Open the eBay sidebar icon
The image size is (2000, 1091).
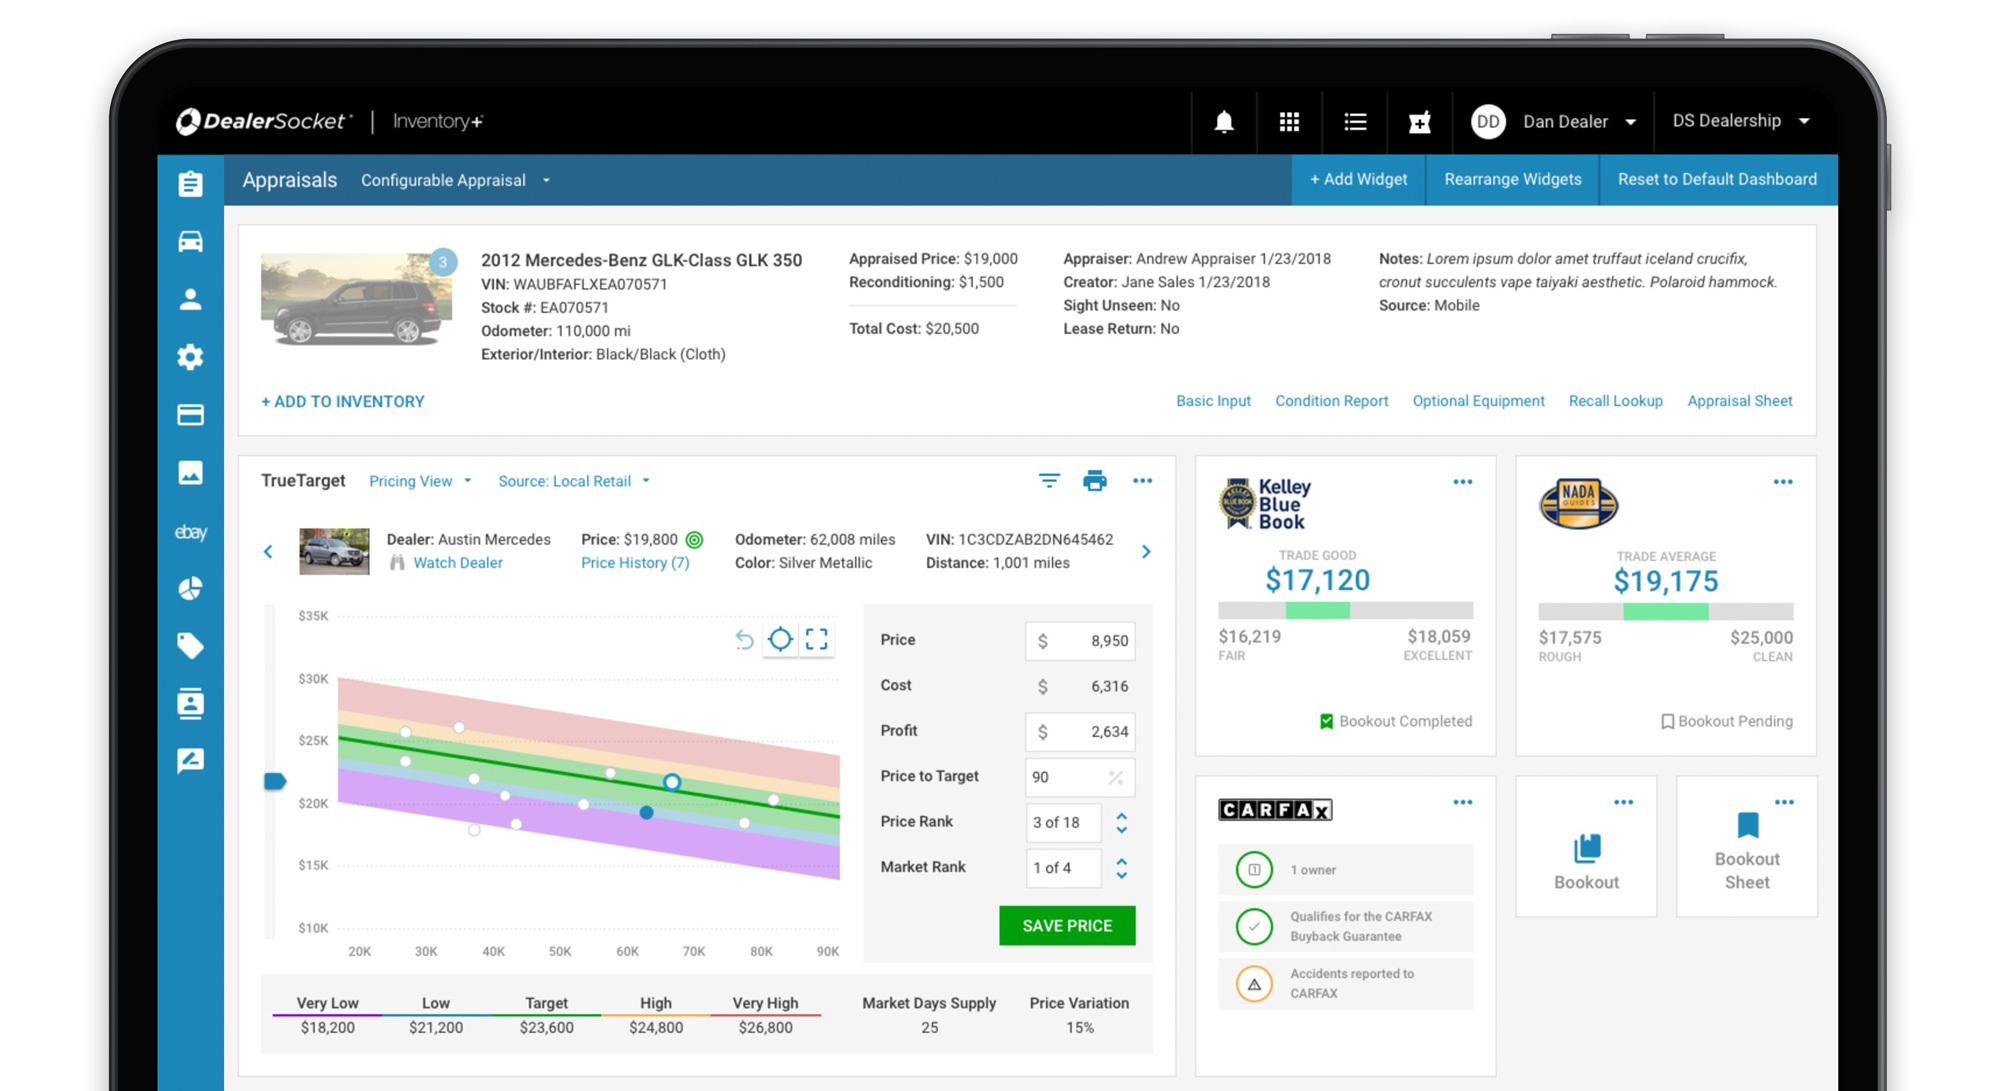190,532
